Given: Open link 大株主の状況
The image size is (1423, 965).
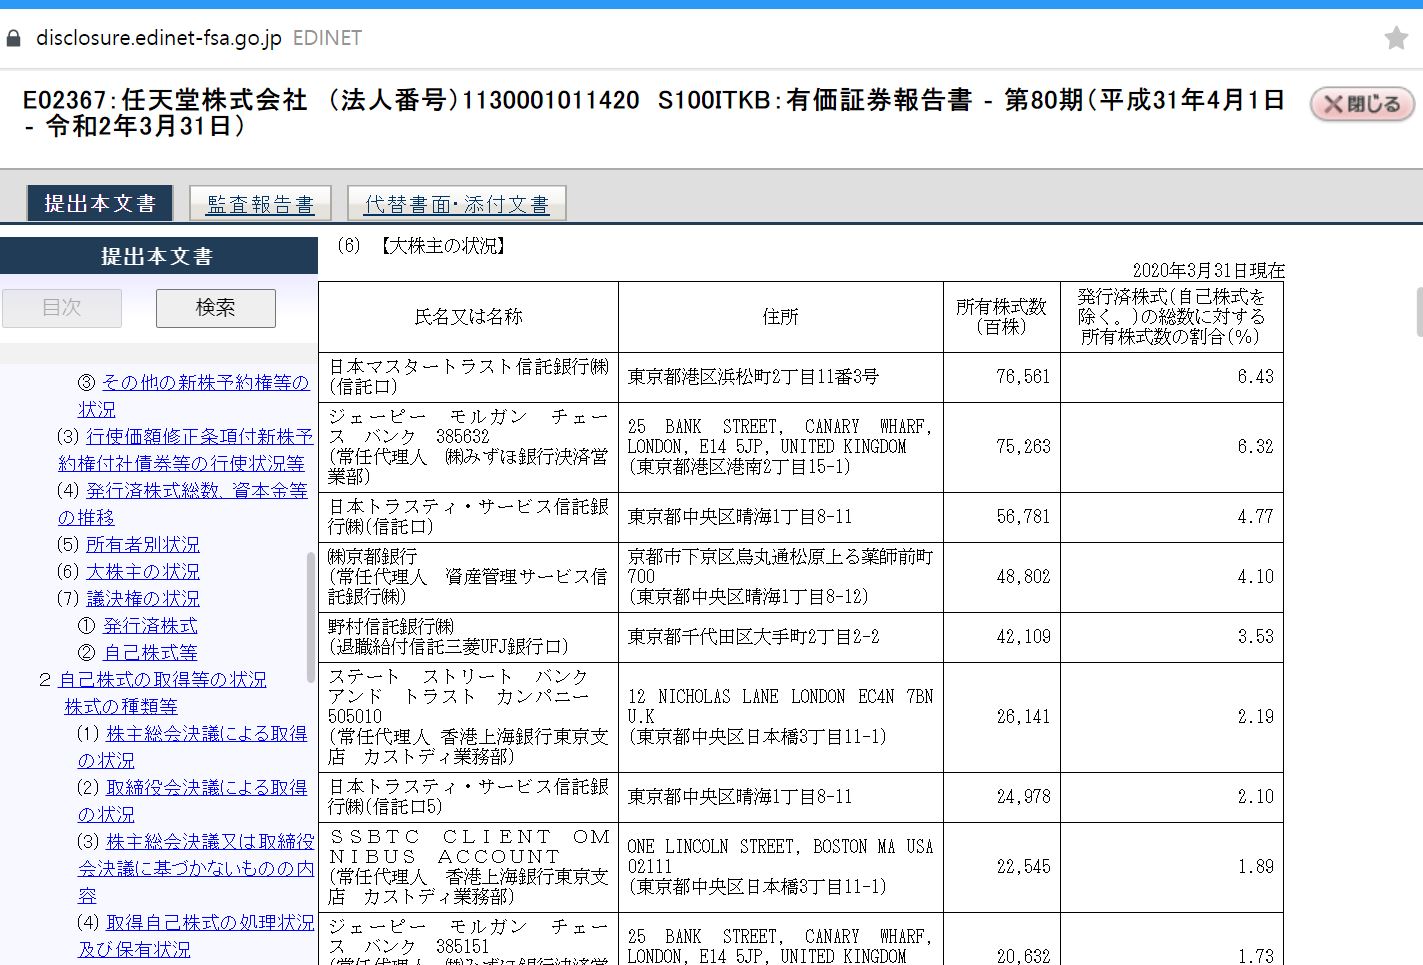Looking at the screenshot, I should point(143,571).
